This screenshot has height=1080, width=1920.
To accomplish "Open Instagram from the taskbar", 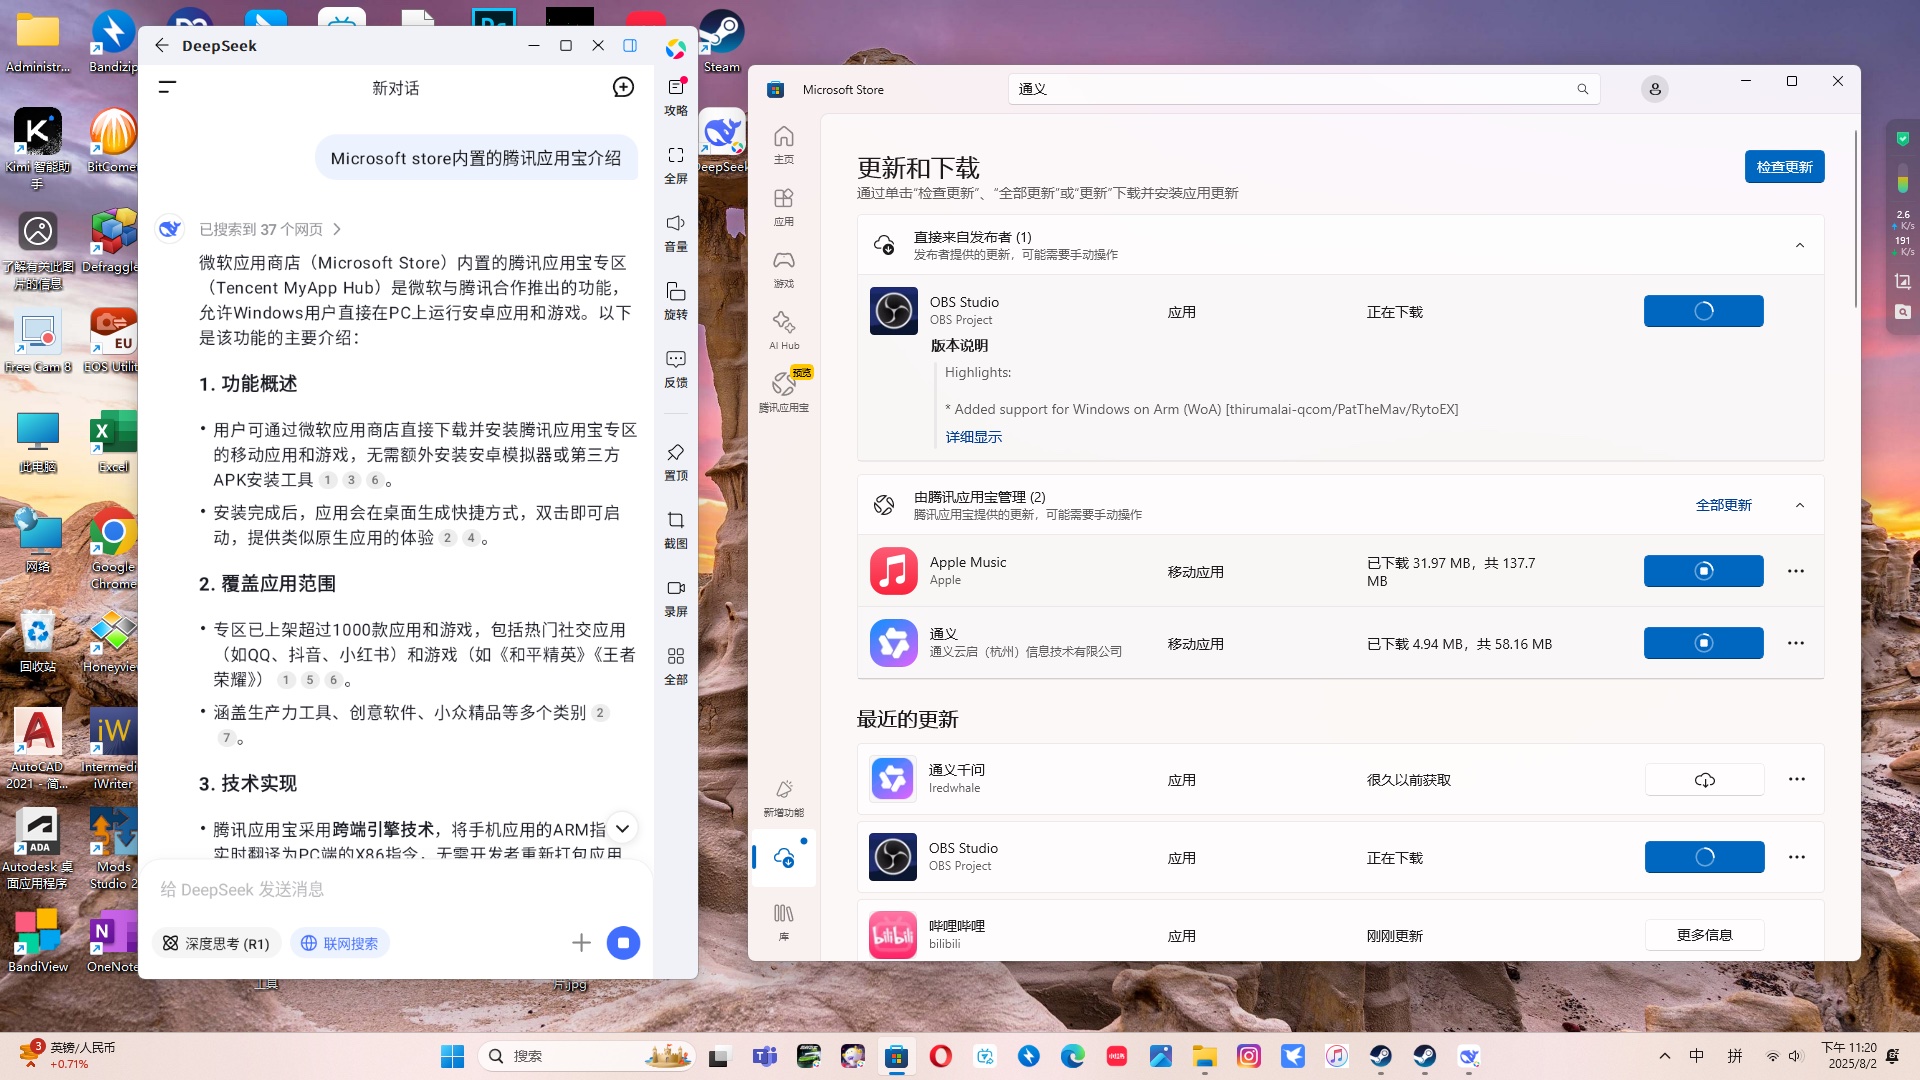I will pos(1248,1056).
